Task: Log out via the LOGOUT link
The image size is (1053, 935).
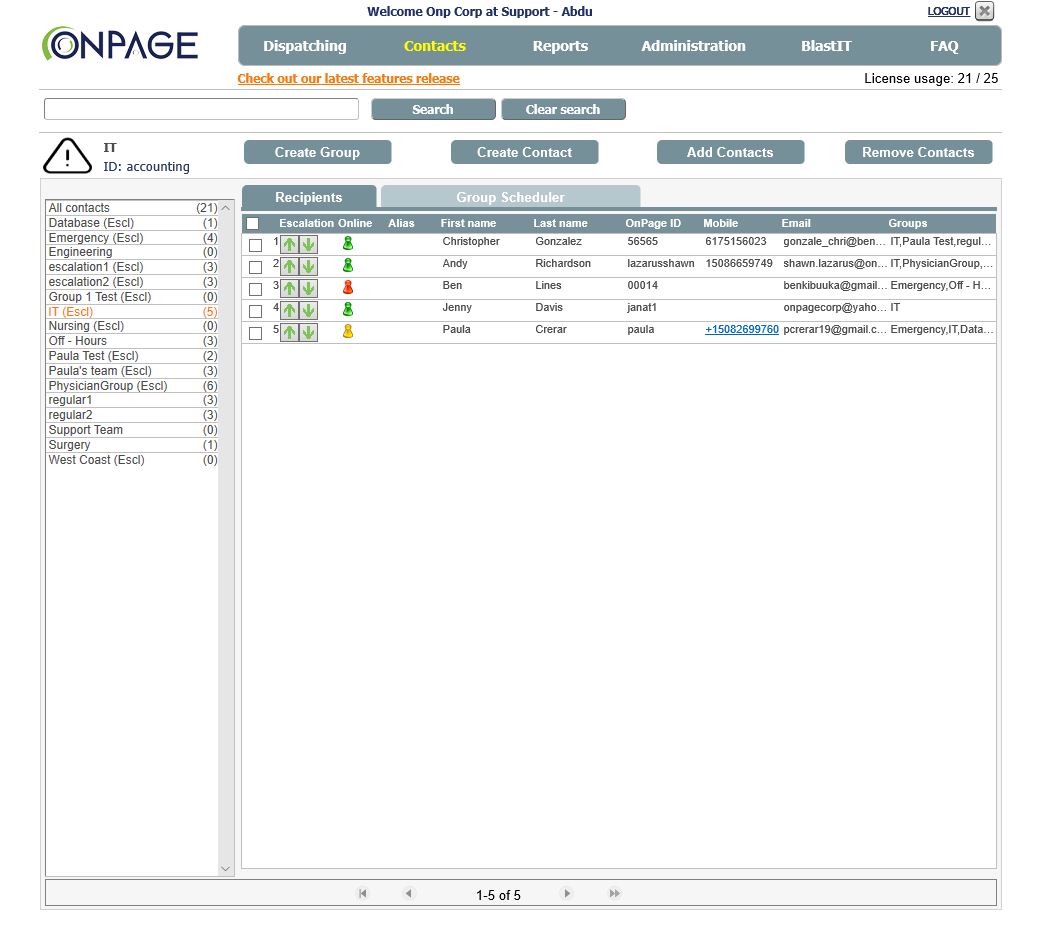Action: point(948,11)
